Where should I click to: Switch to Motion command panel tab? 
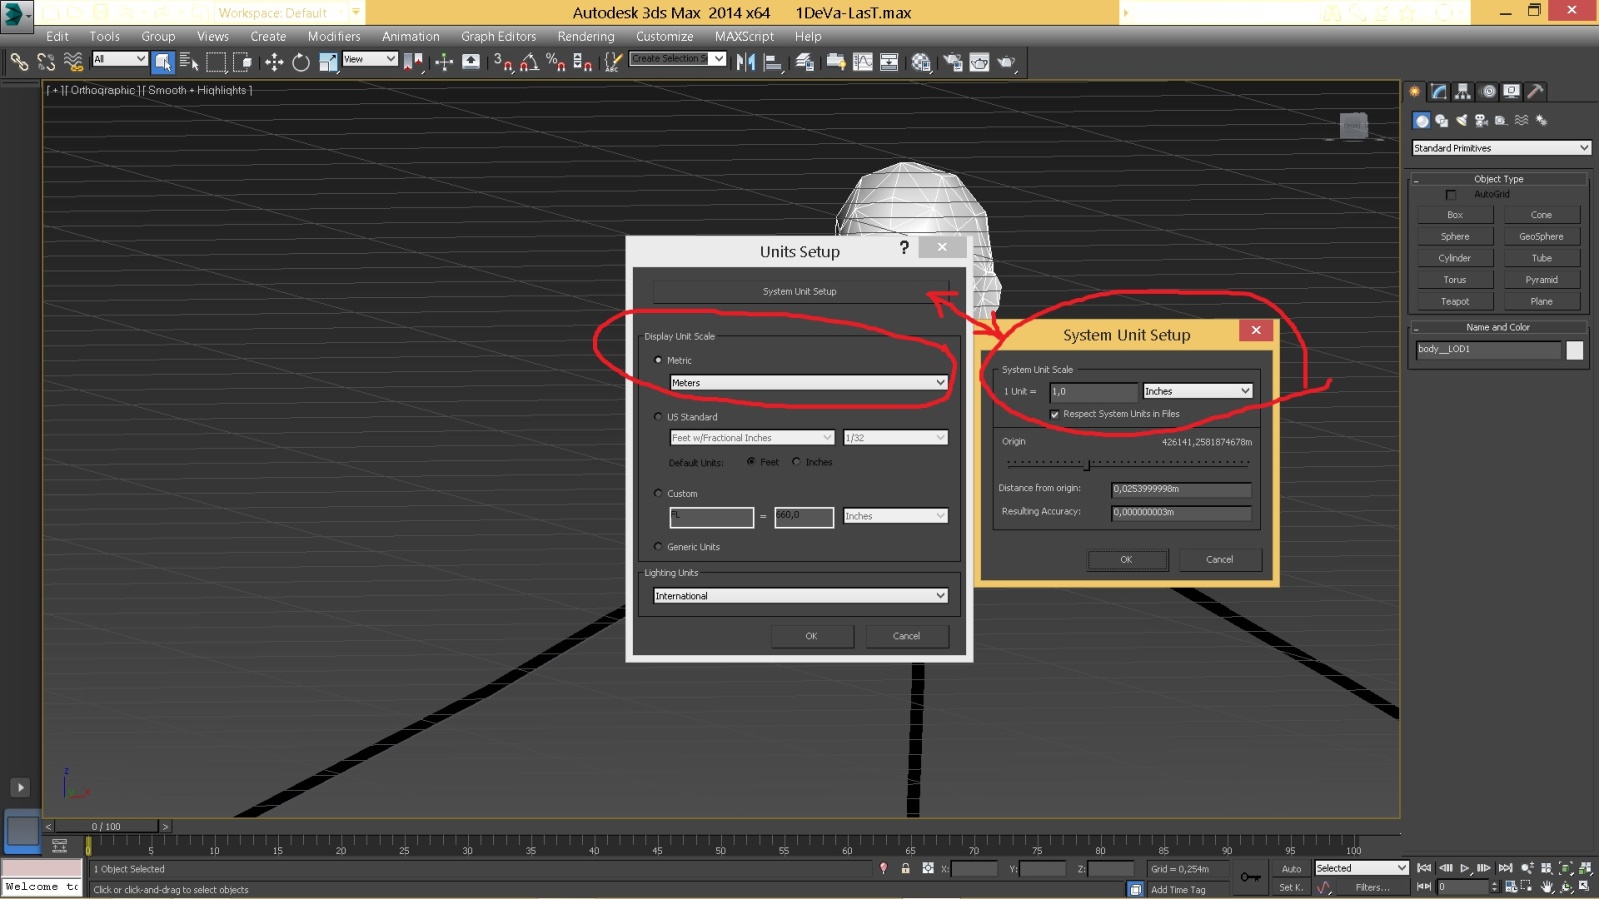[1488, 91]
